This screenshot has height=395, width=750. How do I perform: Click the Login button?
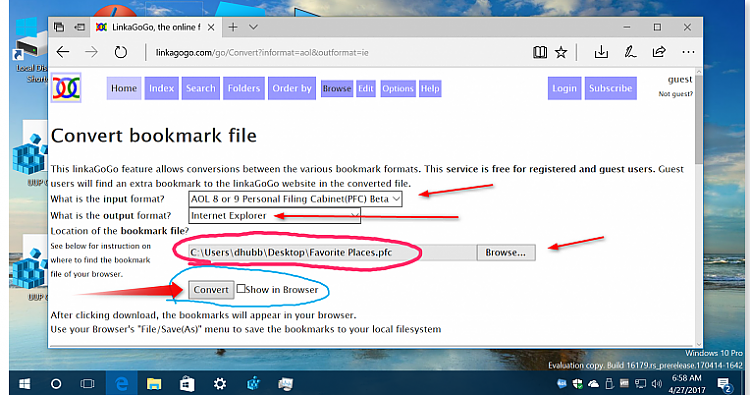click(564, 88)
